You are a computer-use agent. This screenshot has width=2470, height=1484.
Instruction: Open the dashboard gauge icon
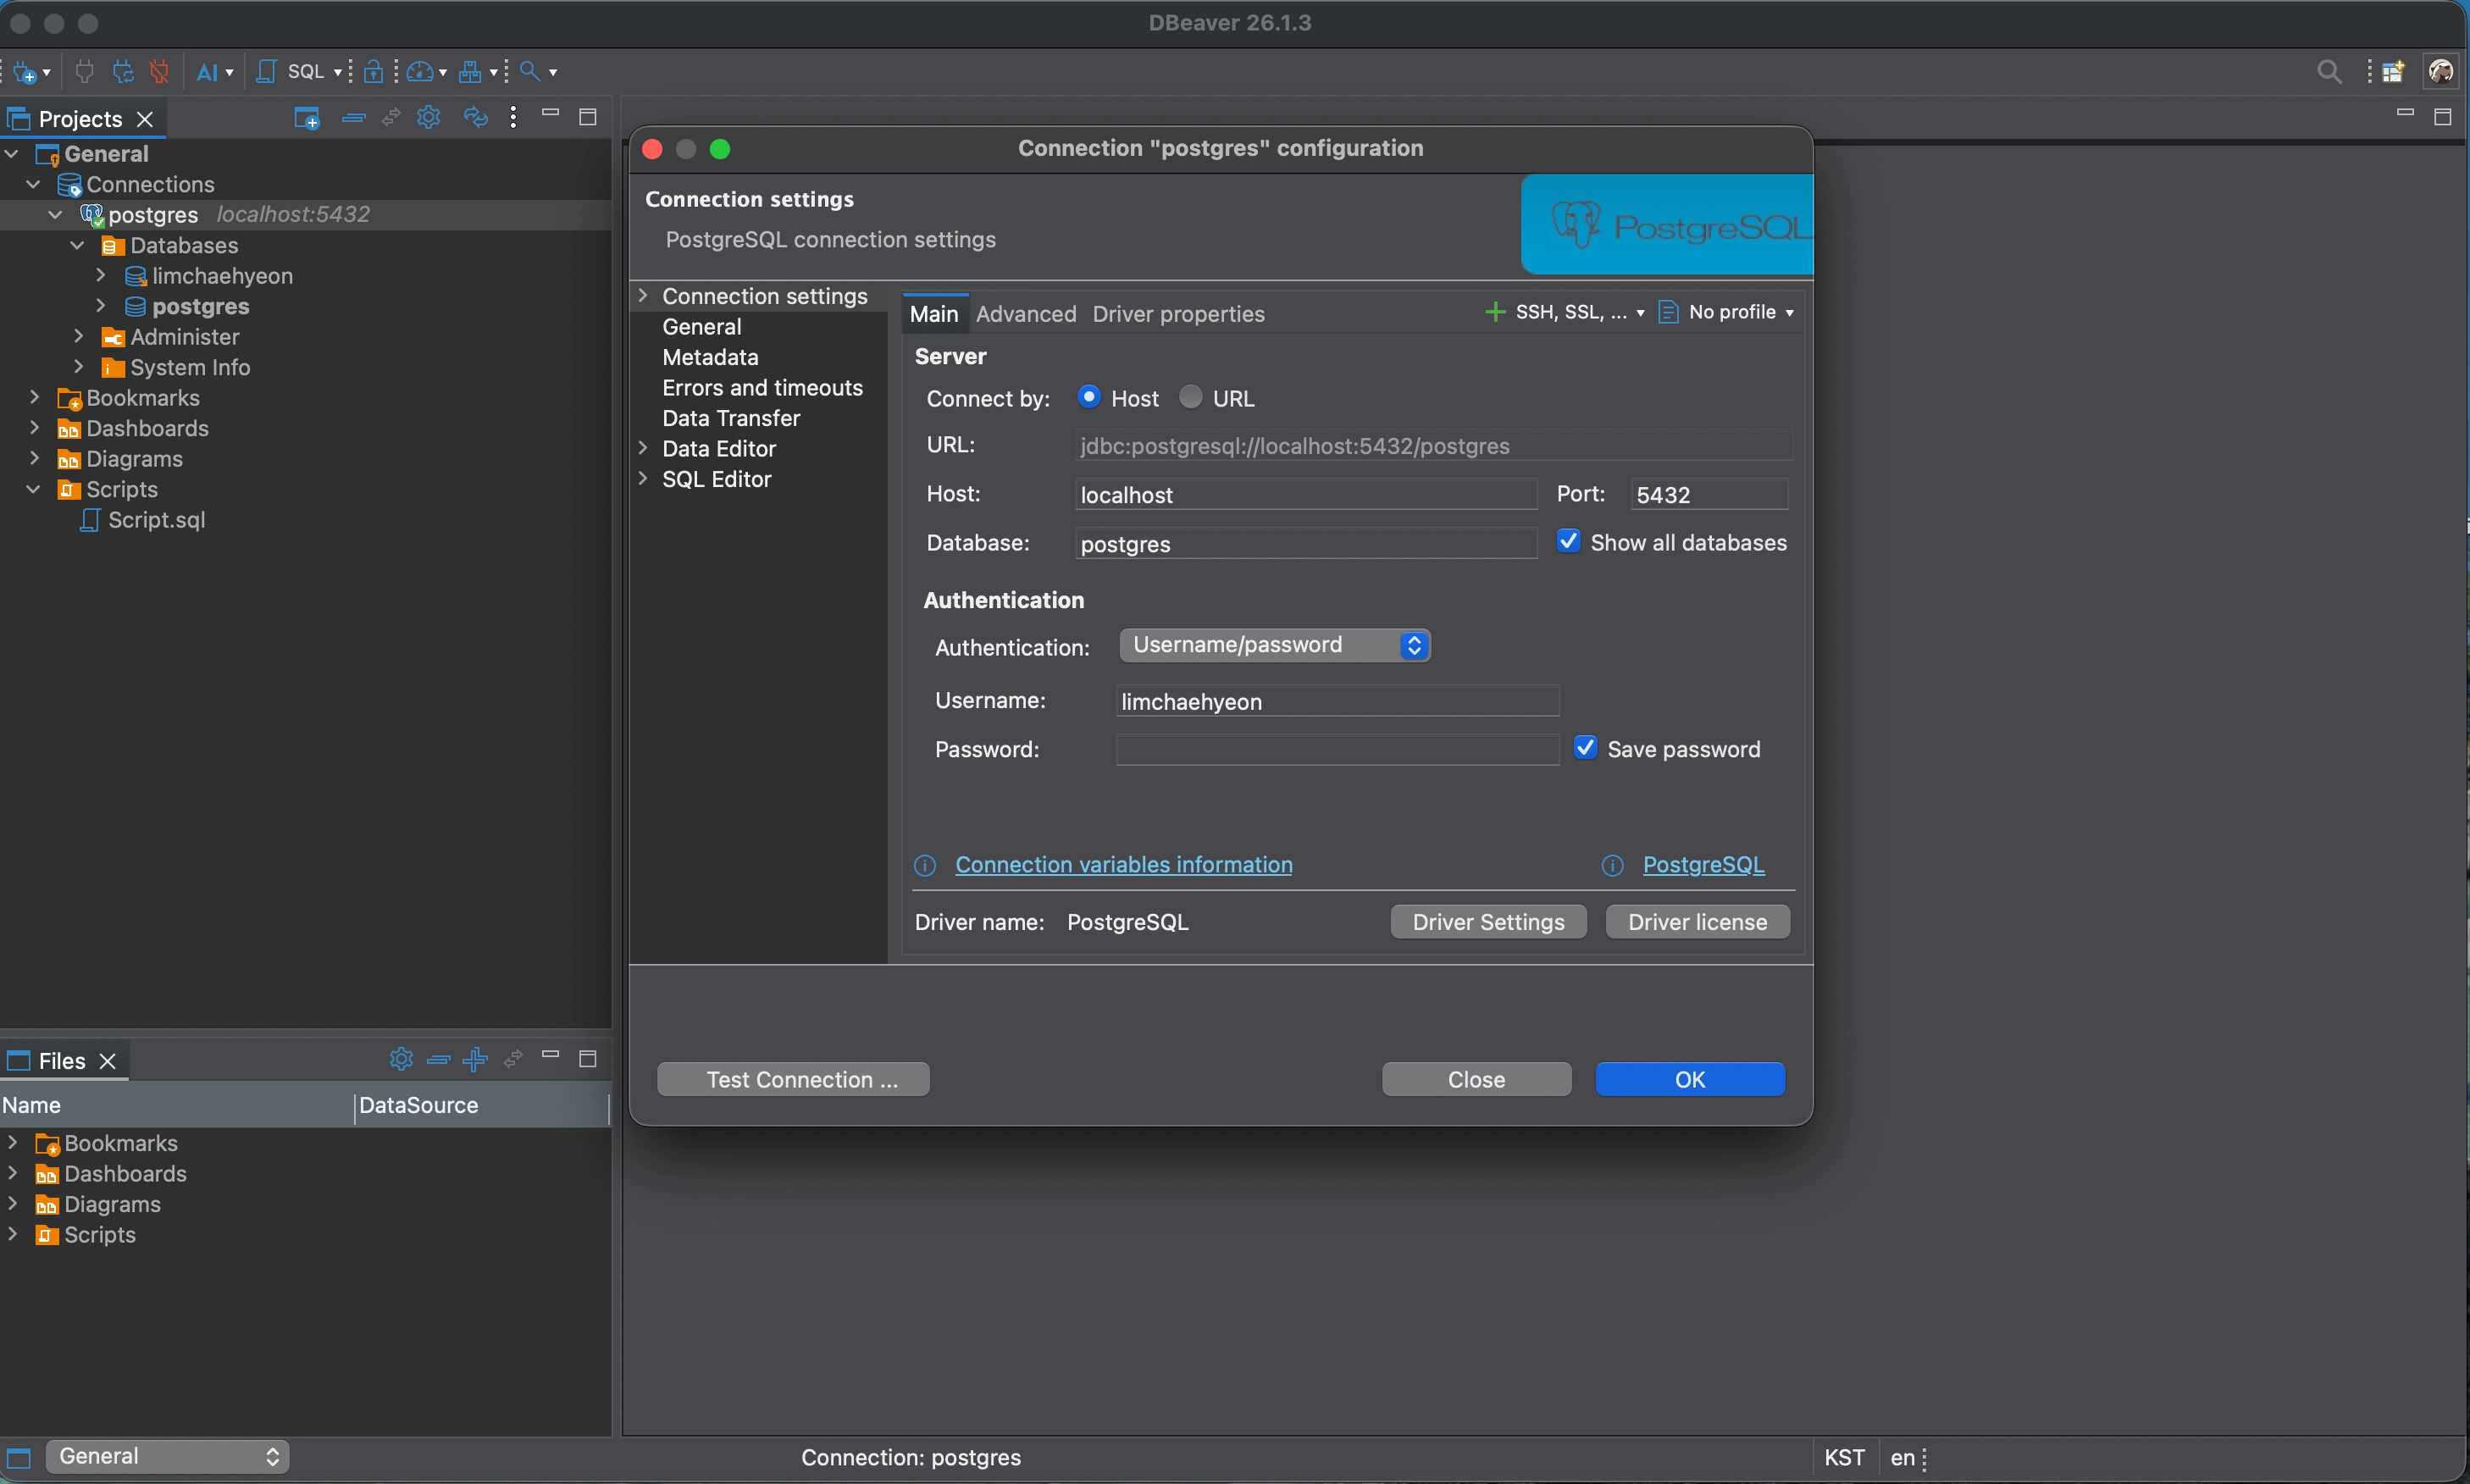pos(420,72)
